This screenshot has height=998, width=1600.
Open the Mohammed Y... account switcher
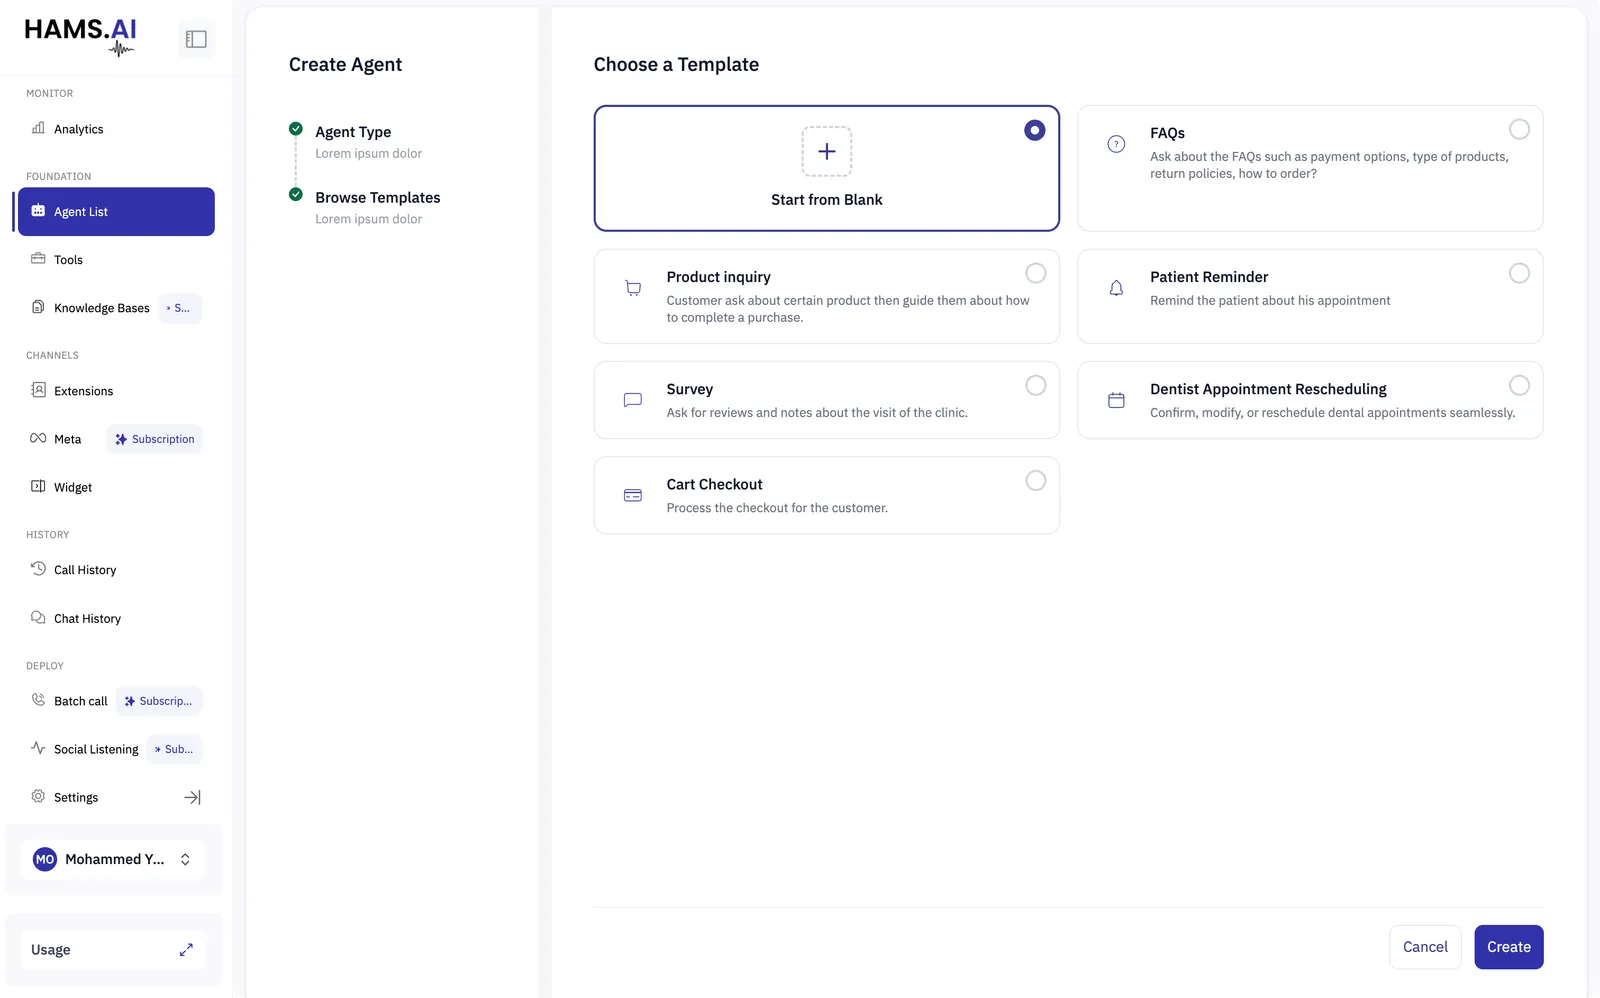pos(113,859)
